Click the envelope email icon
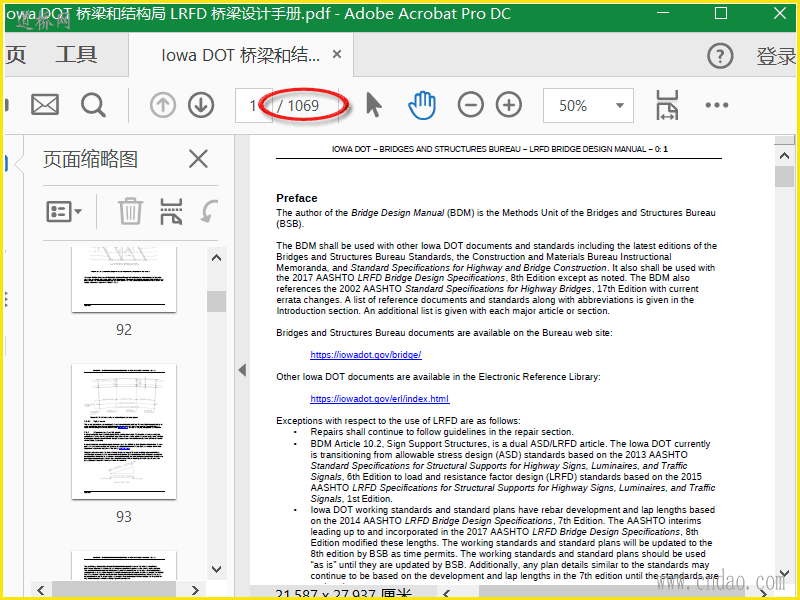 45,105
